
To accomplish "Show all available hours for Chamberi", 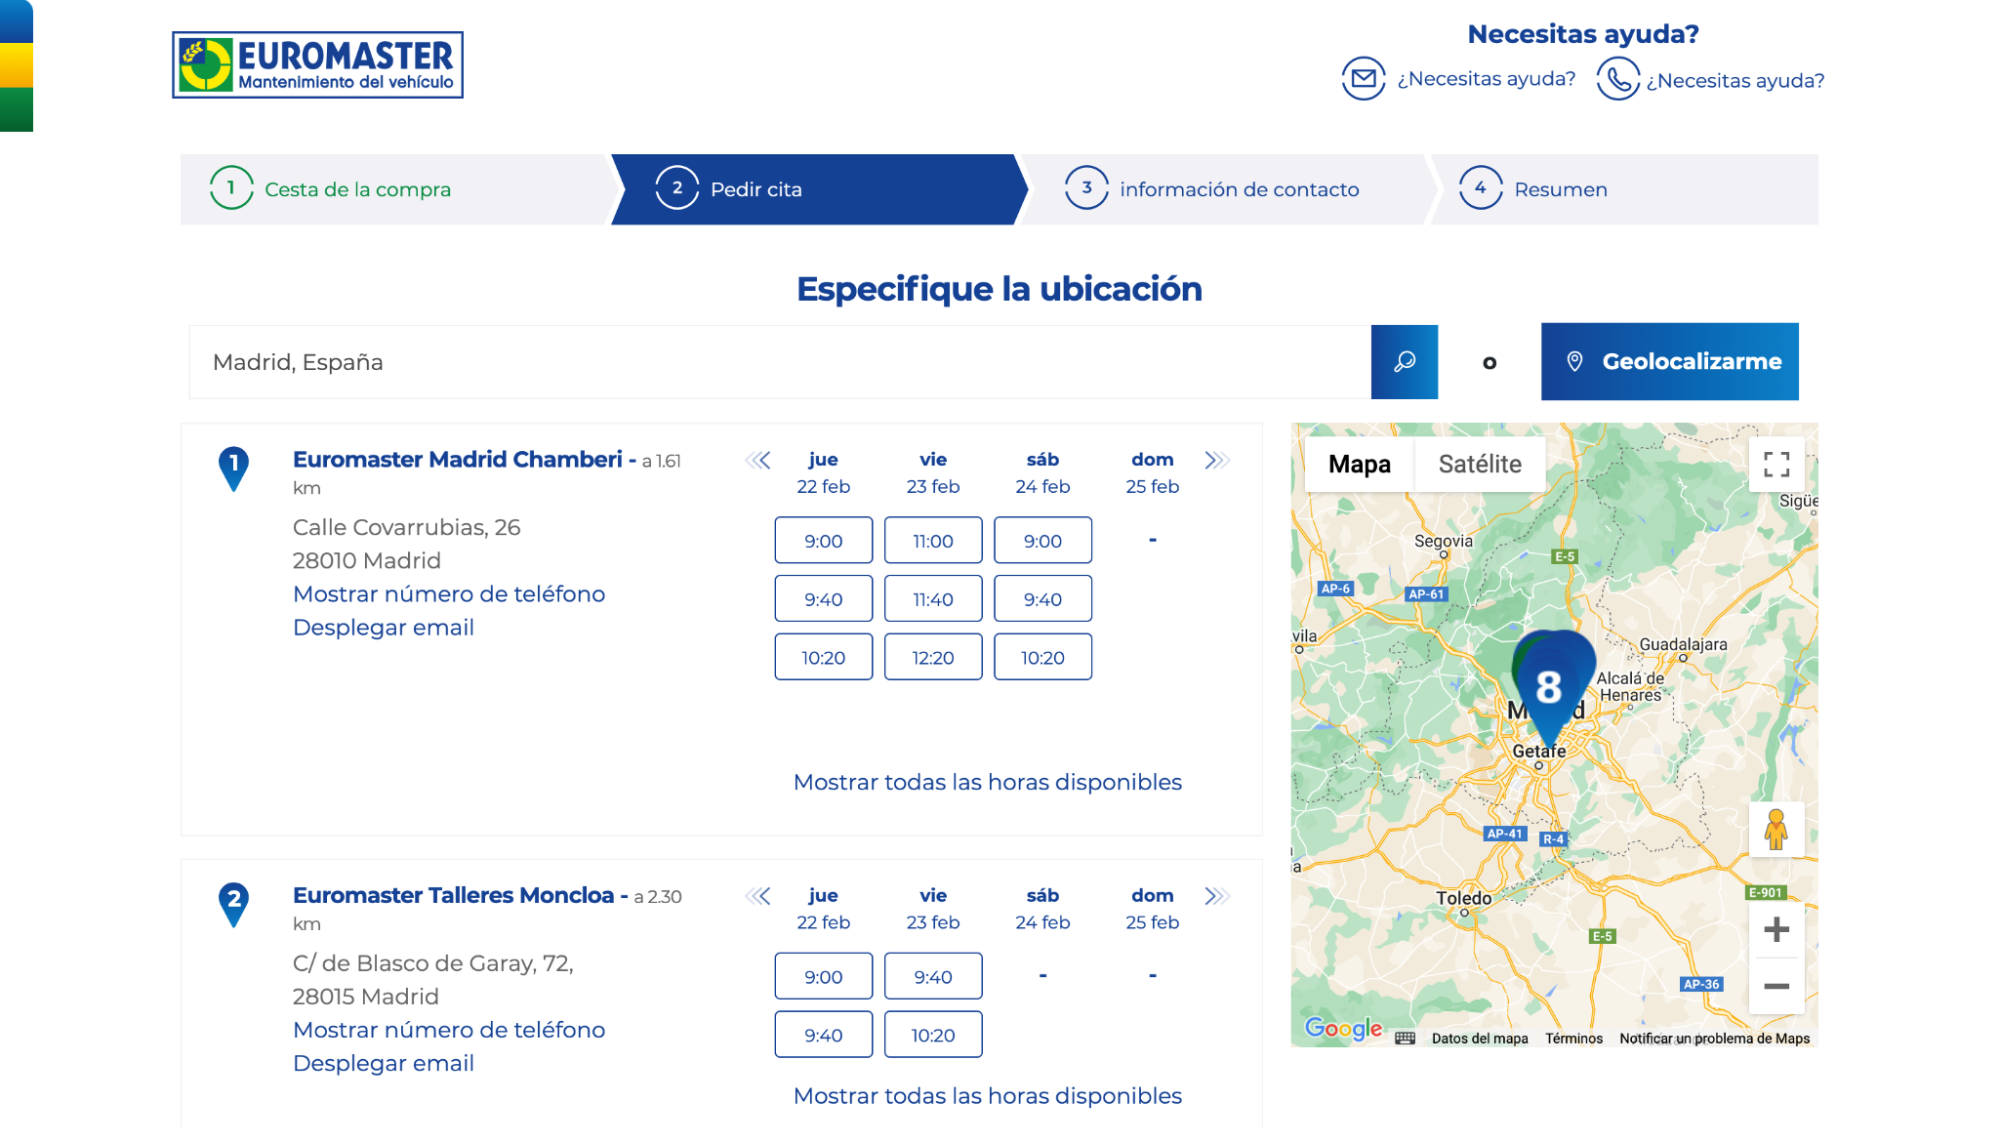I will (987, 782).
